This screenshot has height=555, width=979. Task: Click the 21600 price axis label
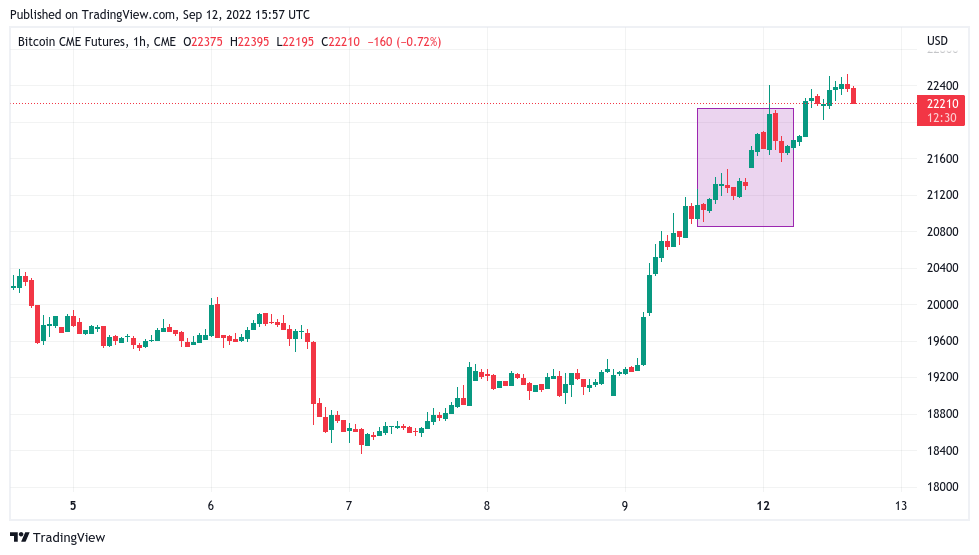(x=942, y=159)
